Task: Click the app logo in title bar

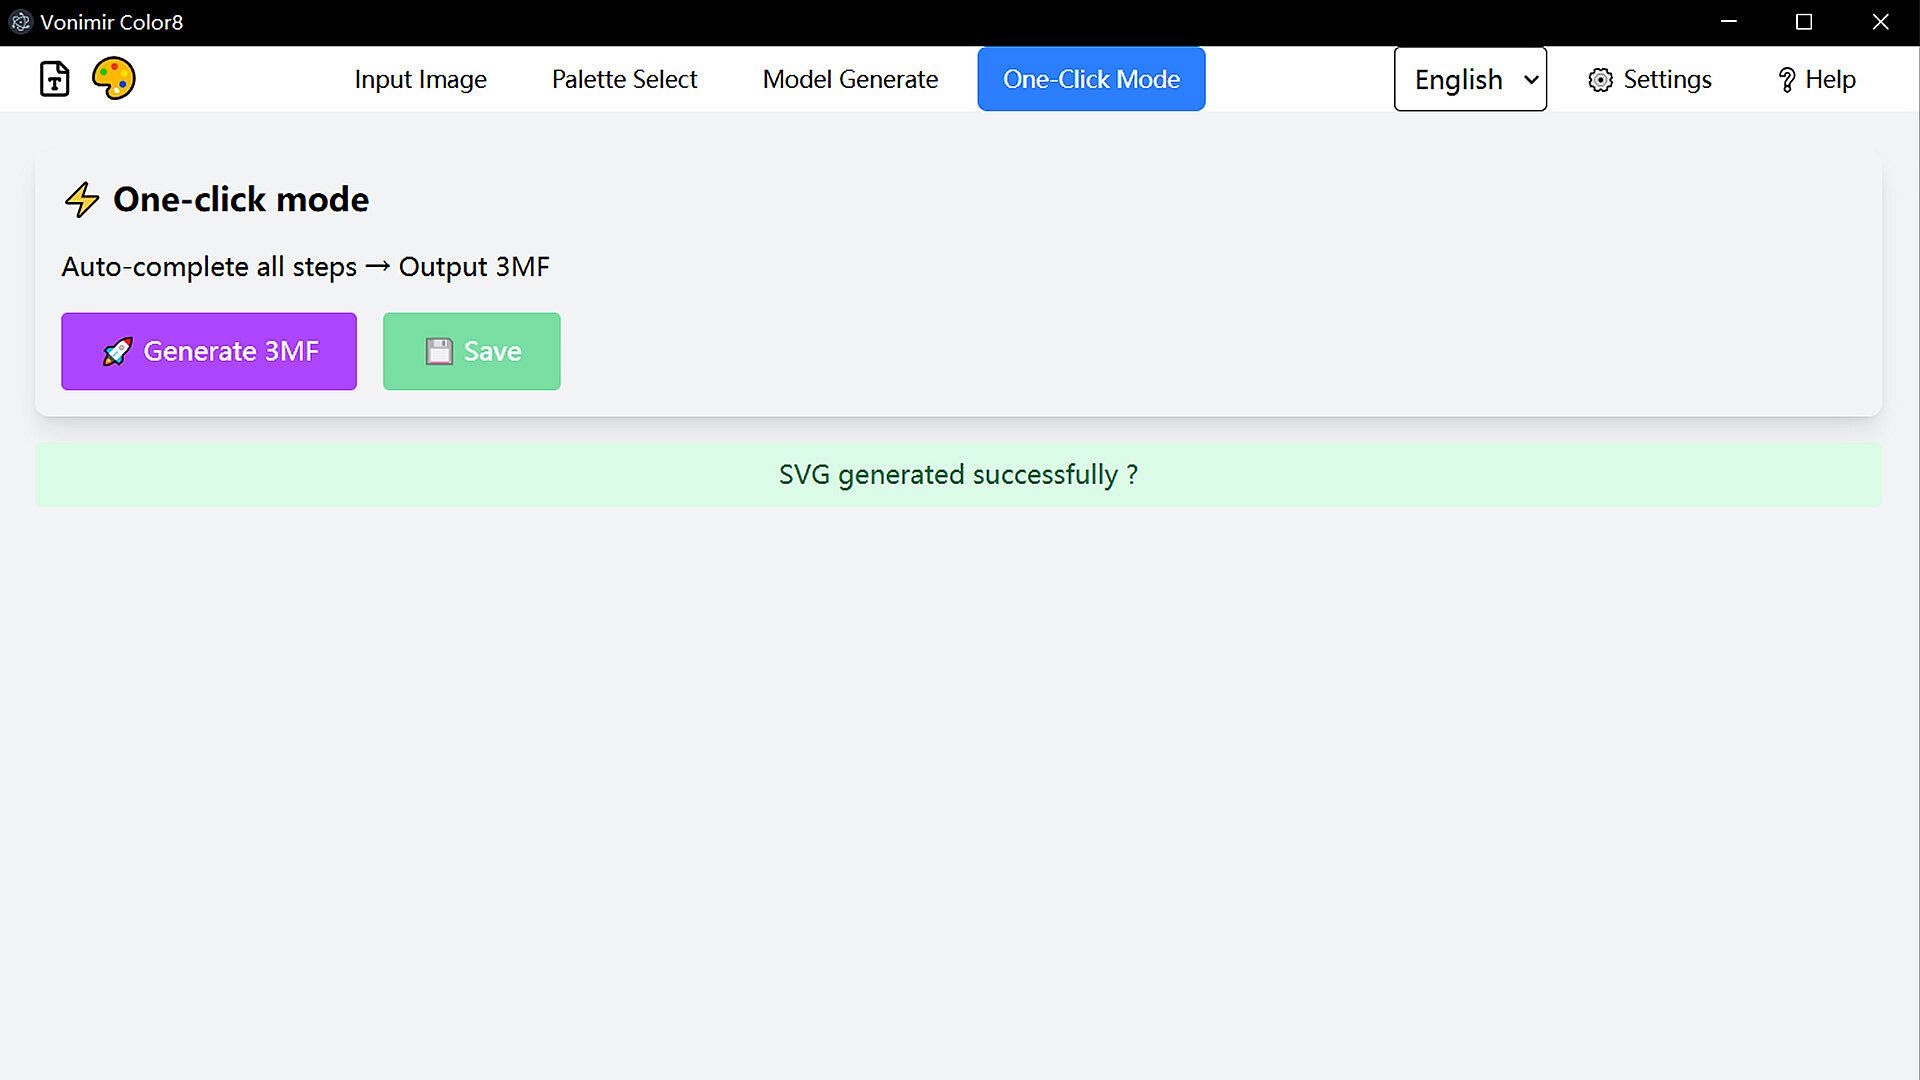Action: pos(20,22)
